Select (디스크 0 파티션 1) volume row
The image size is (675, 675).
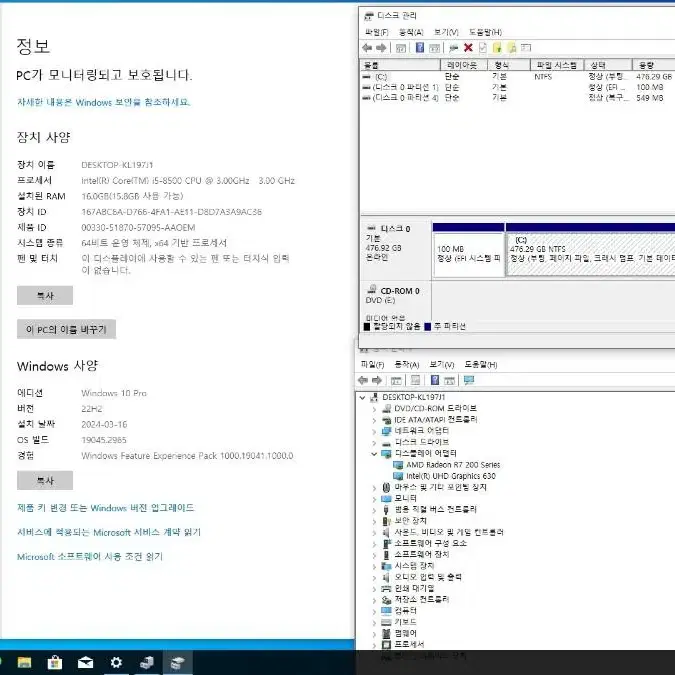[517, 87]
